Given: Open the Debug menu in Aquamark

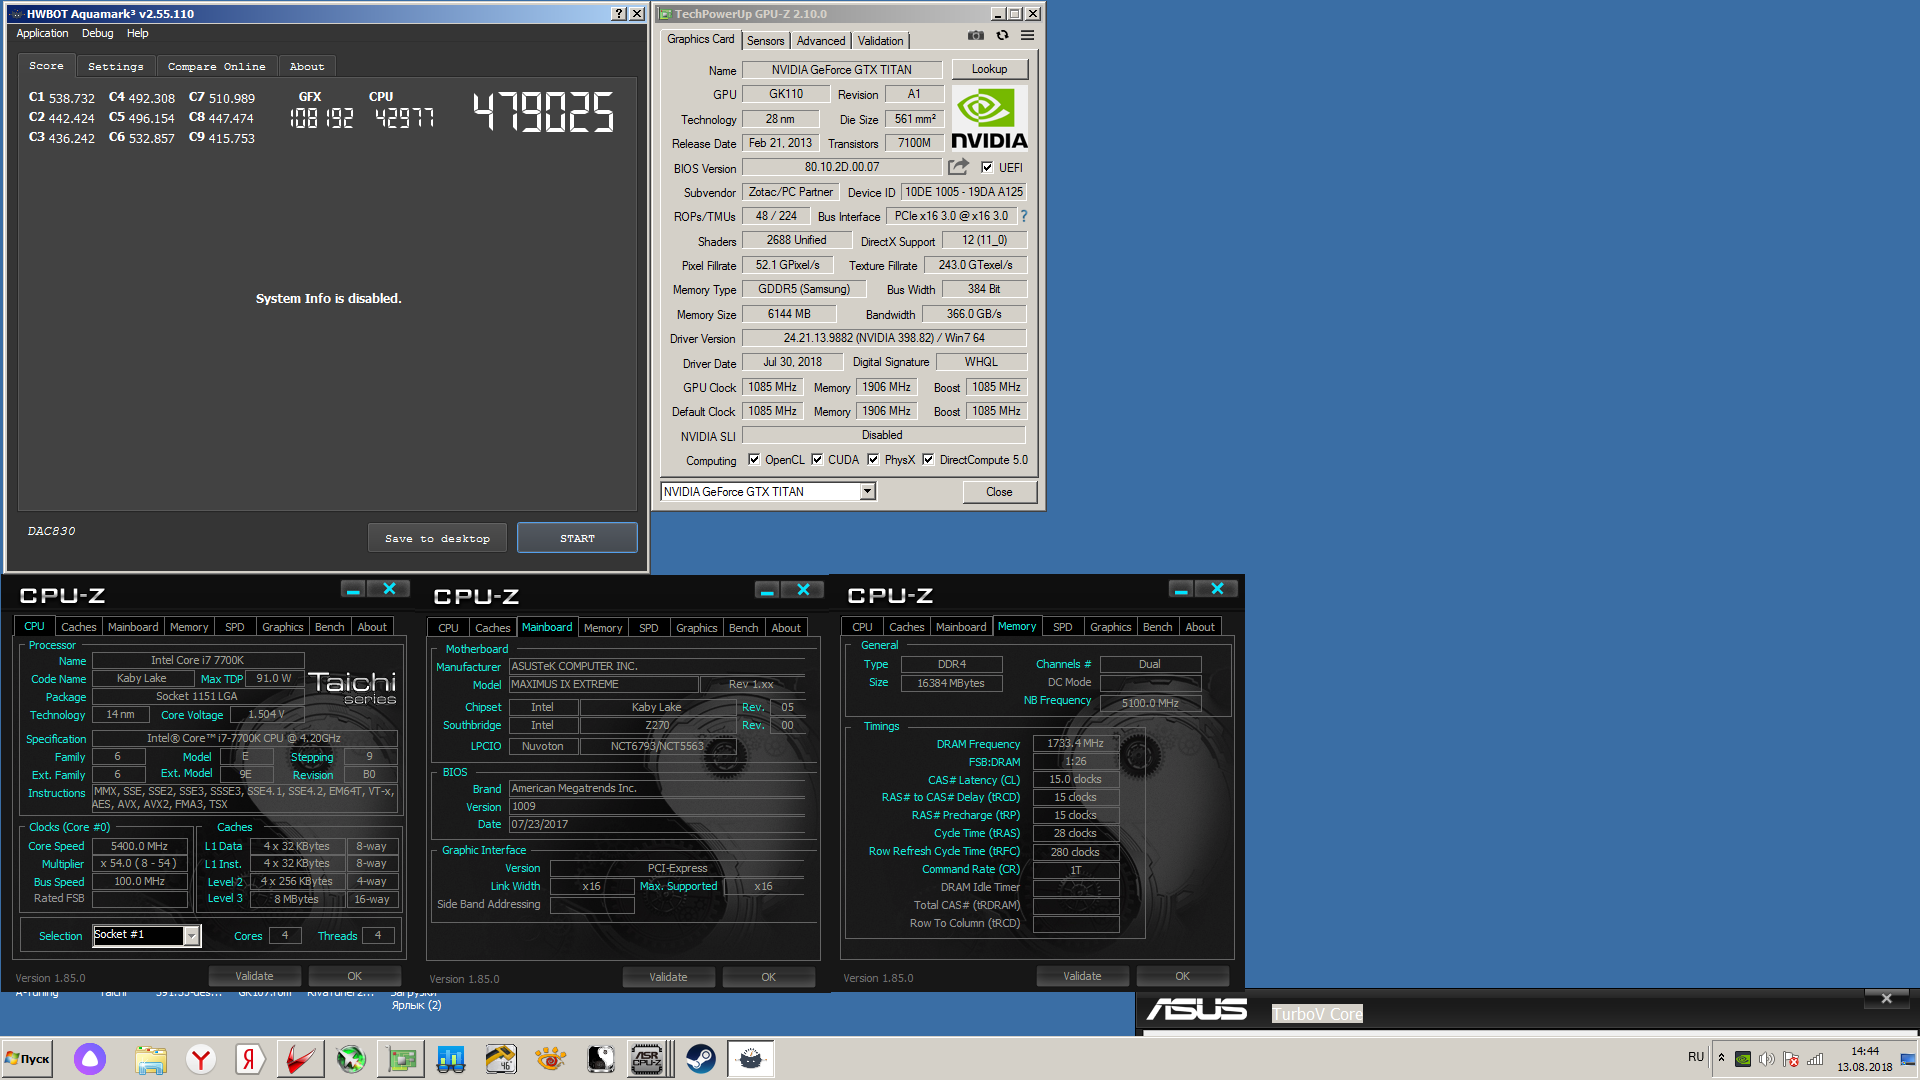Looking at the screenshot, I should [97, 34].
